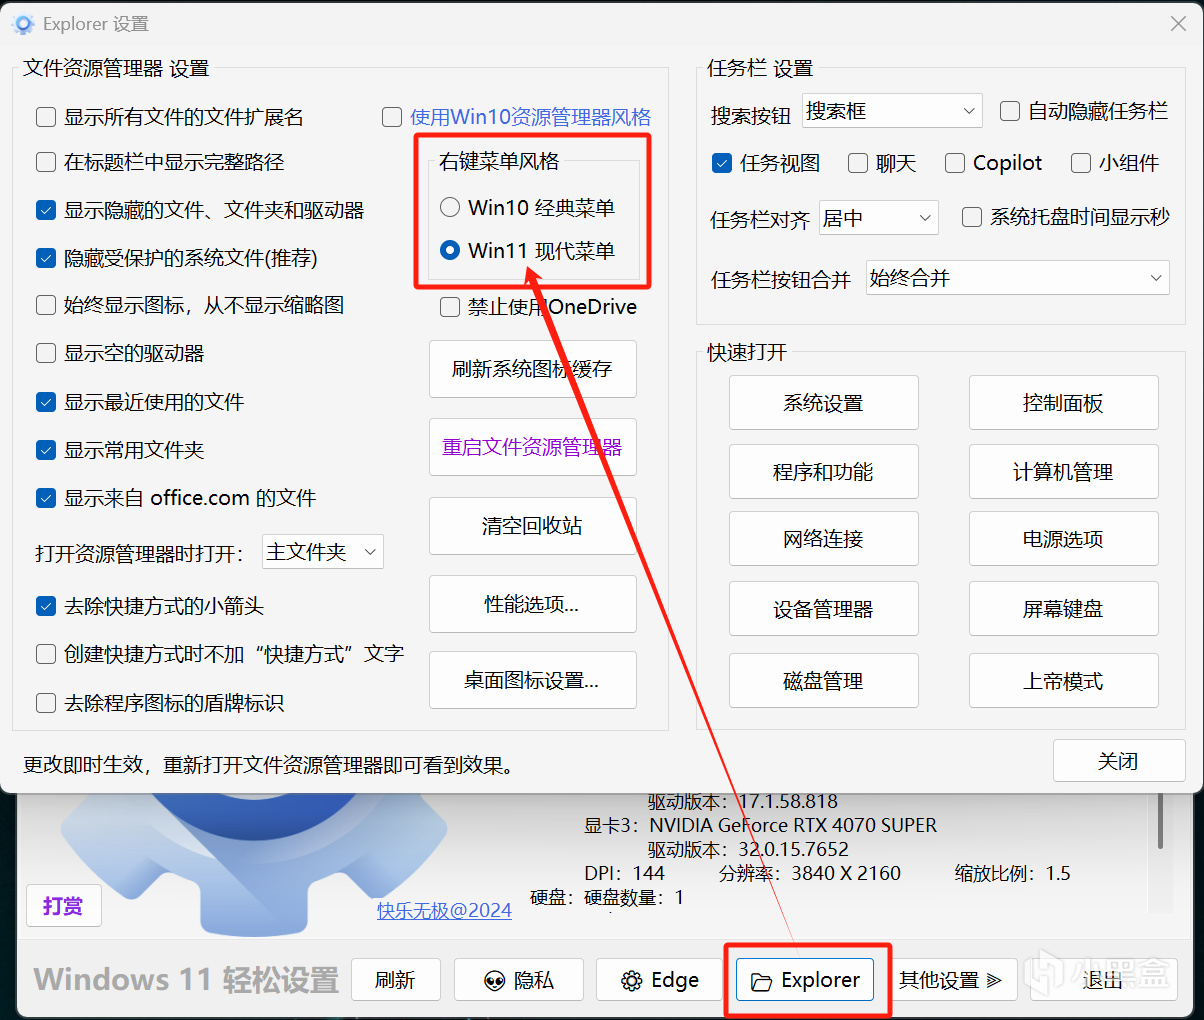Open desktop icon settings button
The width and height of the screenshot is (1204, 1020).
tap(533, 681)
